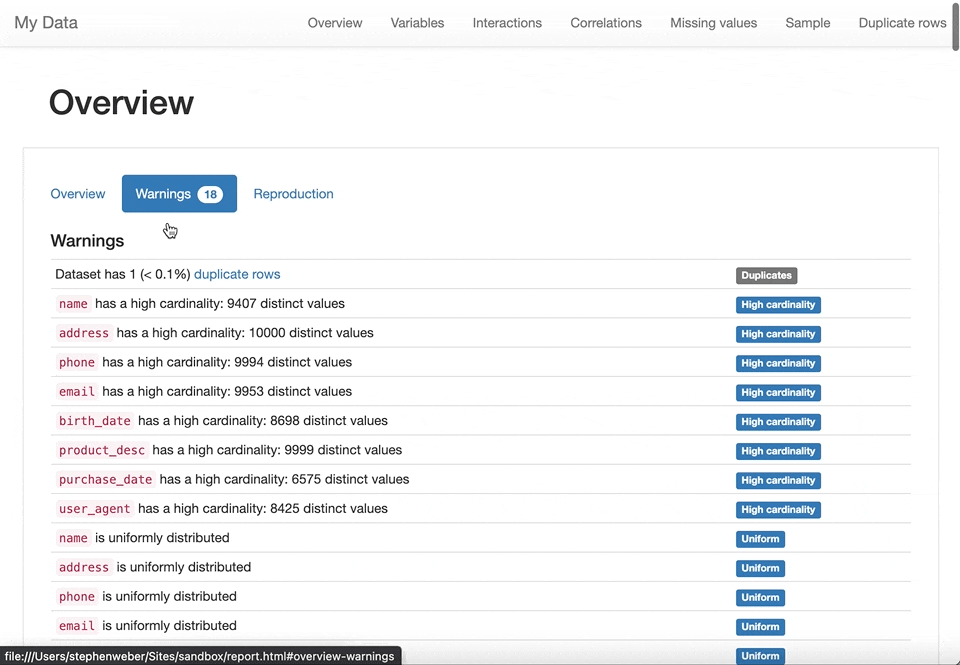Open the Reproduction tab

pyautogui.click(x=293, y=193)
